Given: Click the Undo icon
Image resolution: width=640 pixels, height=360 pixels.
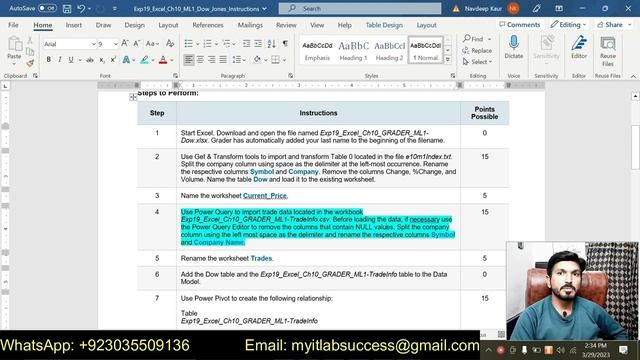Looking at the screenshot, I should (x=81, y=9).
